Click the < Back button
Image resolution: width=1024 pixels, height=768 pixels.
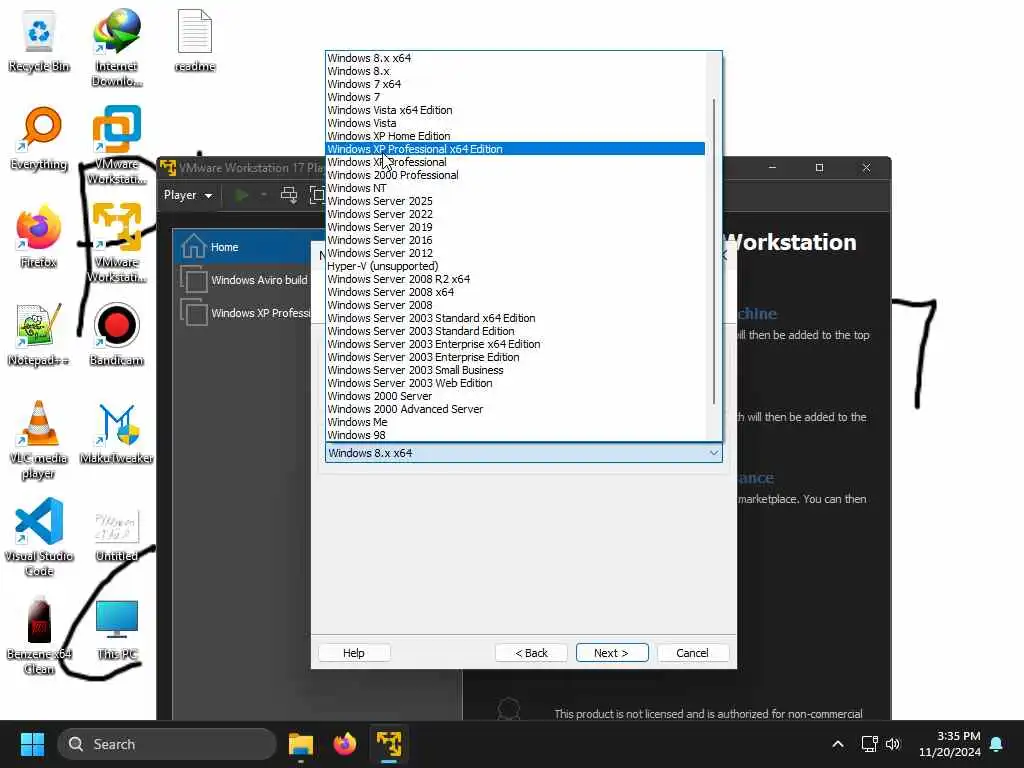532,652
